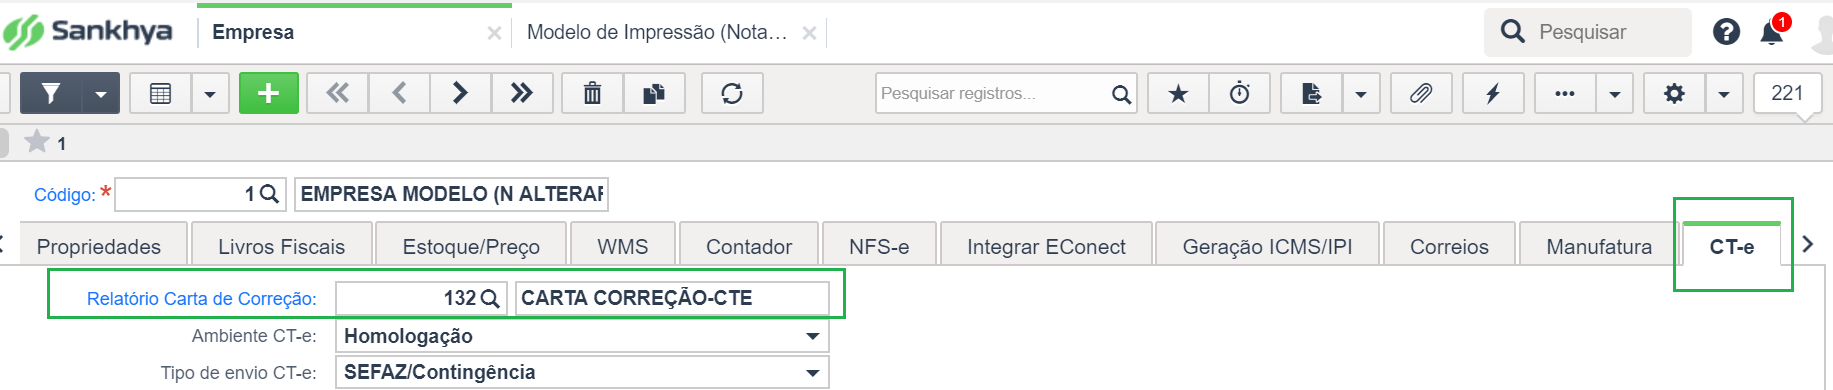
Task: Open the filter dropdown arrow
Action: pos(101,93)
